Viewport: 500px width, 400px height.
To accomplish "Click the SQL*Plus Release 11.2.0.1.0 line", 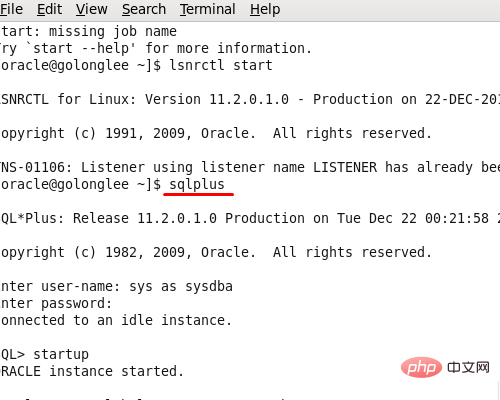I will tap(250, 218).
